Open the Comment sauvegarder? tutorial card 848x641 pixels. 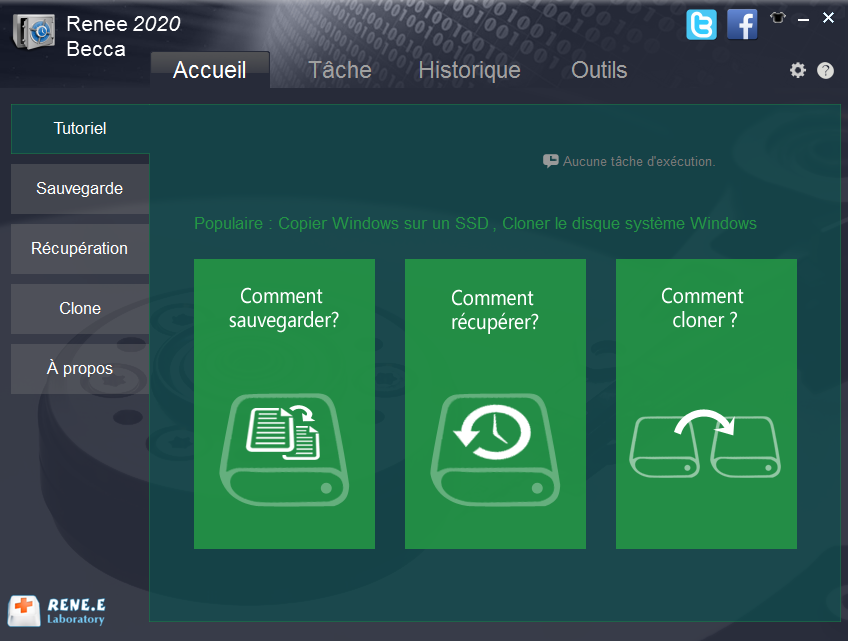284,404
